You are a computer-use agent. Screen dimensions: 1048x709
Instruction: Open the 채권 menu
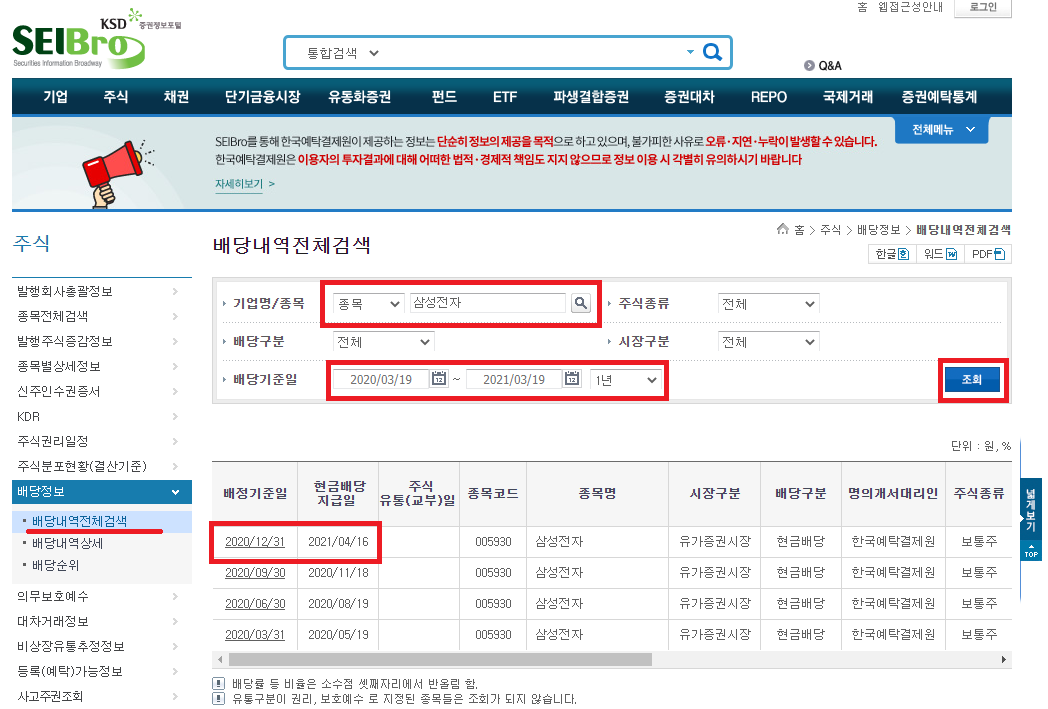(x=176, y=97)
